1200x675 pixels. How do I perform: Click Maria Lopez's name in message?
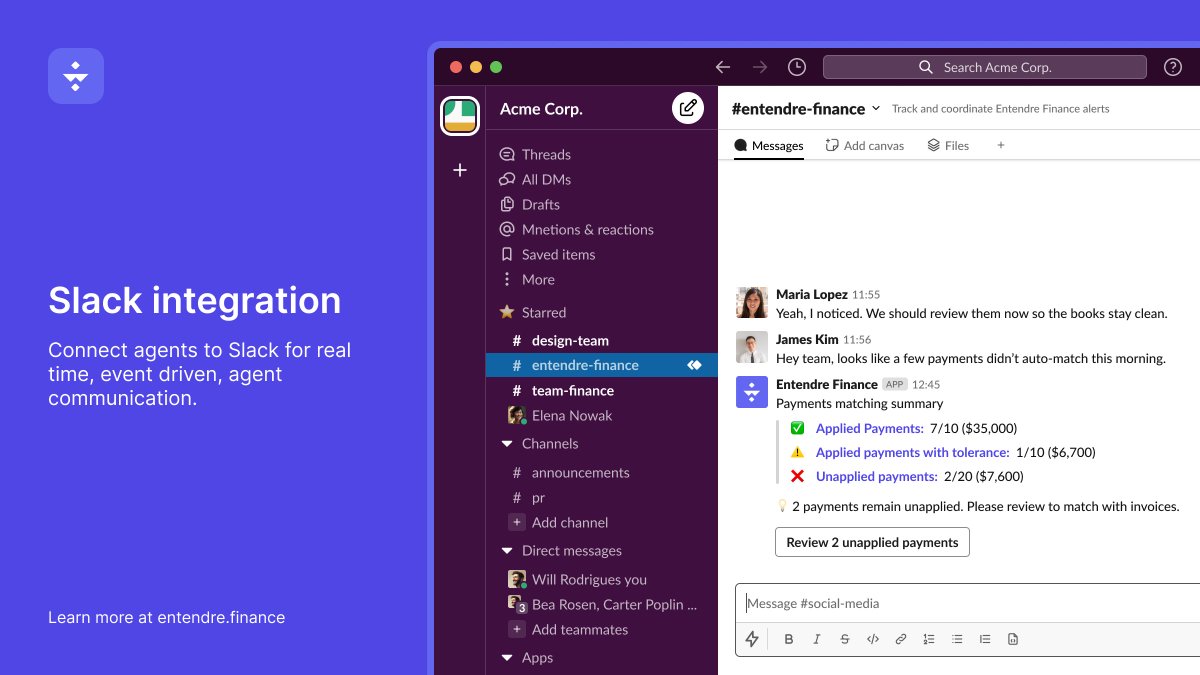812,294
